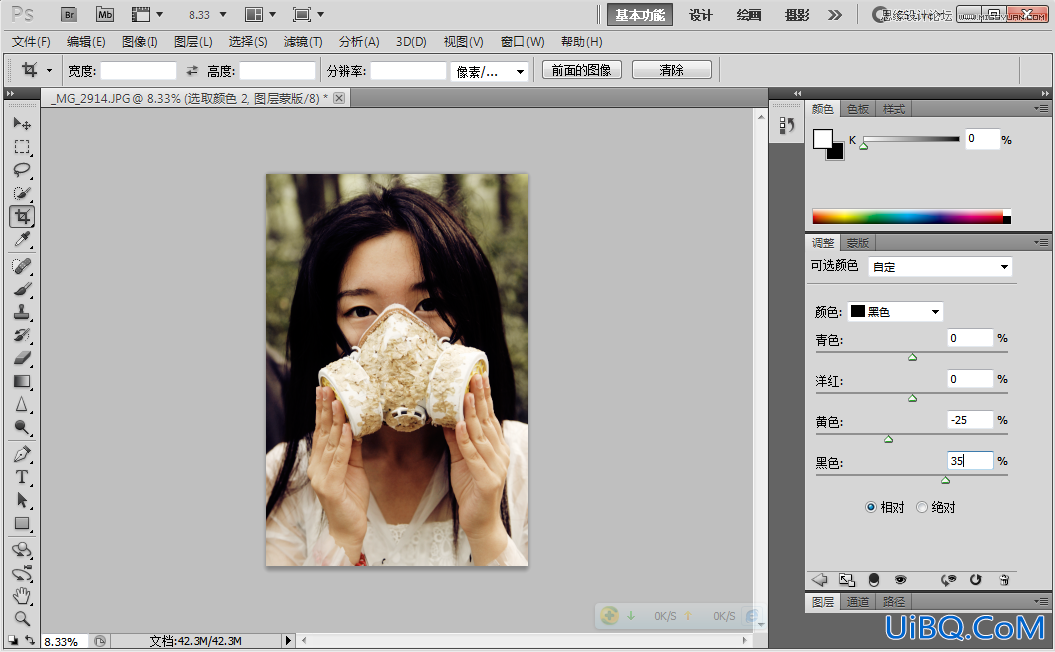Select the Move tool

(x=22, y=124)
